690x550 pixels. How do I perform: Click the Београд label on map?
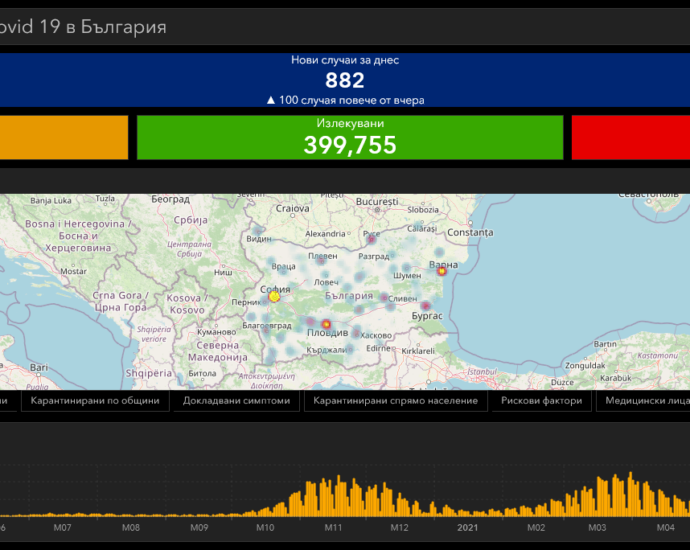pyautogui.click(x=170, y=199)
